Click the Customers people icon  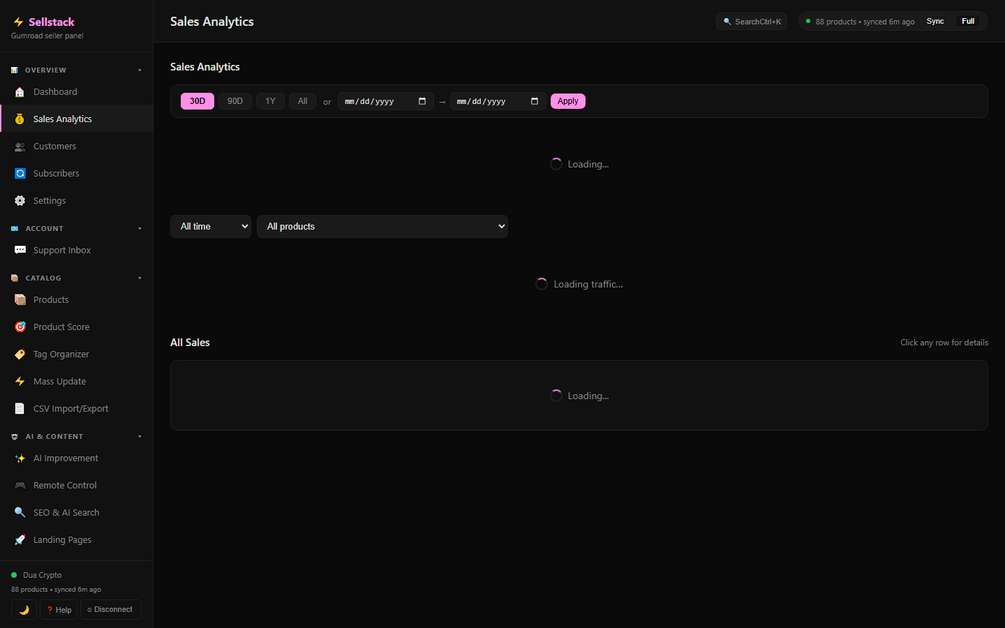(x=20, y=146)
